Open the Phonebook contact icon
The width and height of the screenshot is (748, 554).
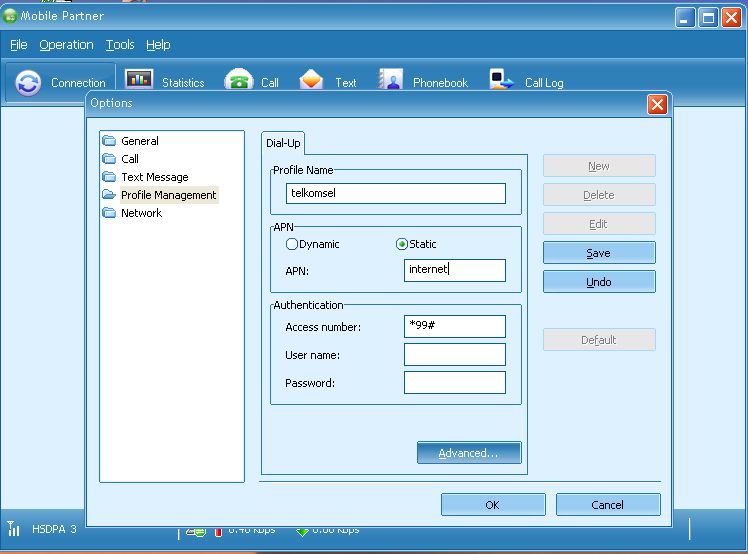point(391,79)
